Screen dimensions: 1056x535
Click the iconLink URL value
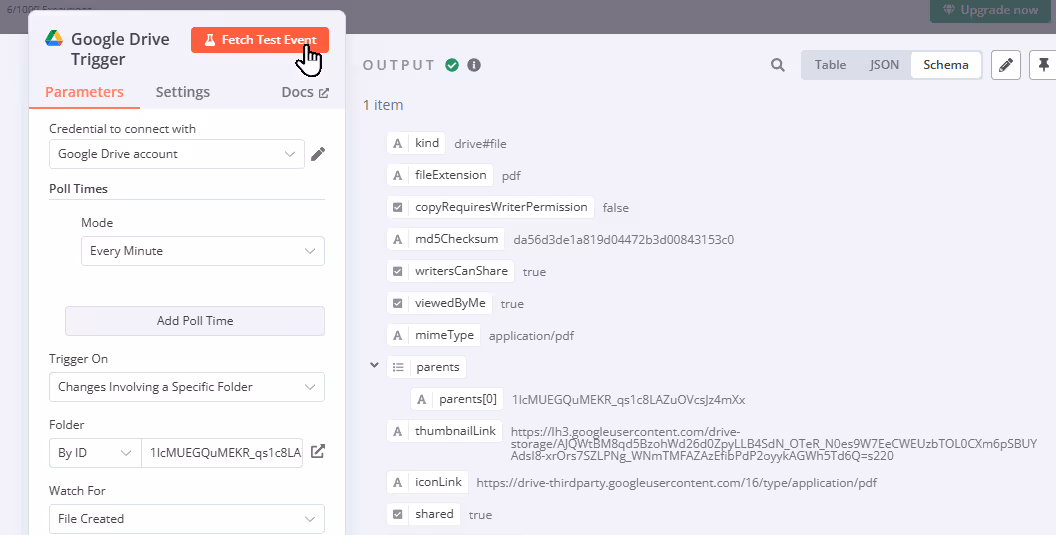pos(677,482)
